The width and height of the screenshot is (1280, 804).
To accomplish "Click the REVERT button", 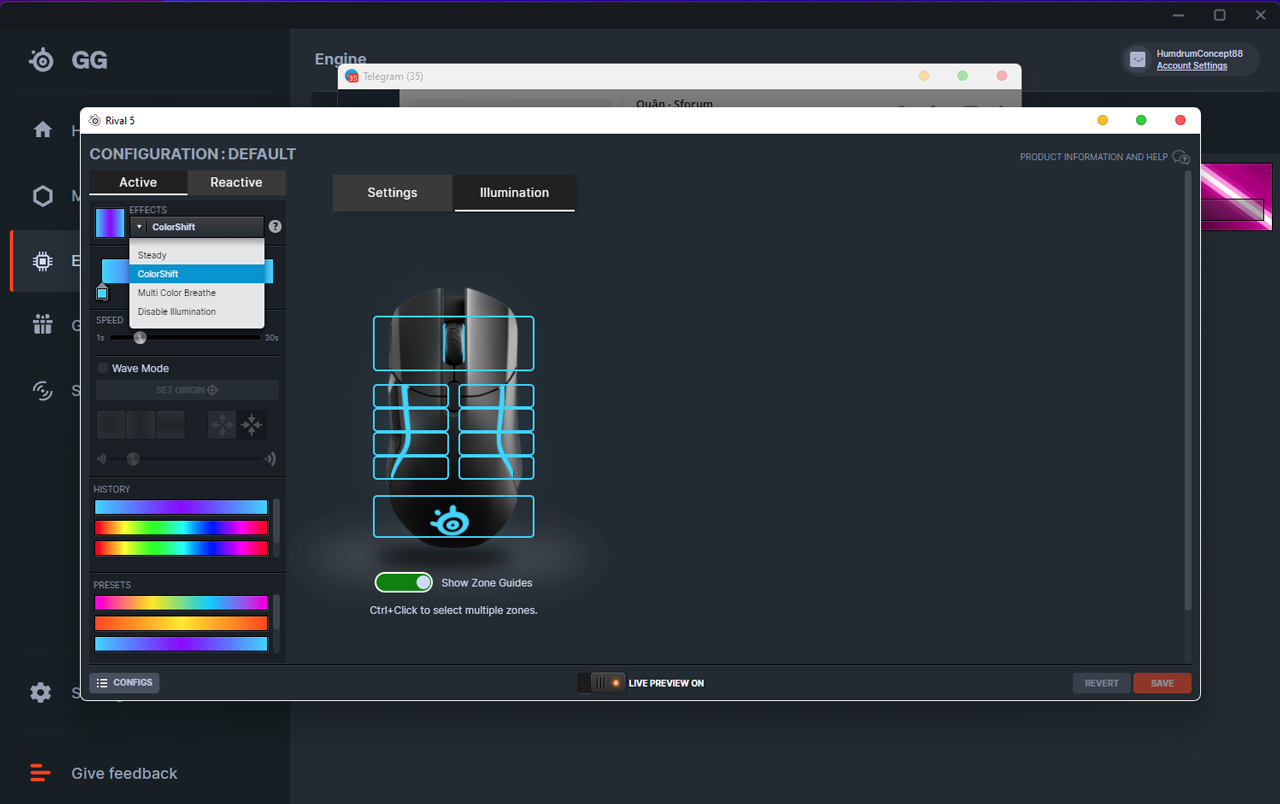I will click(x=1102, y=683).
